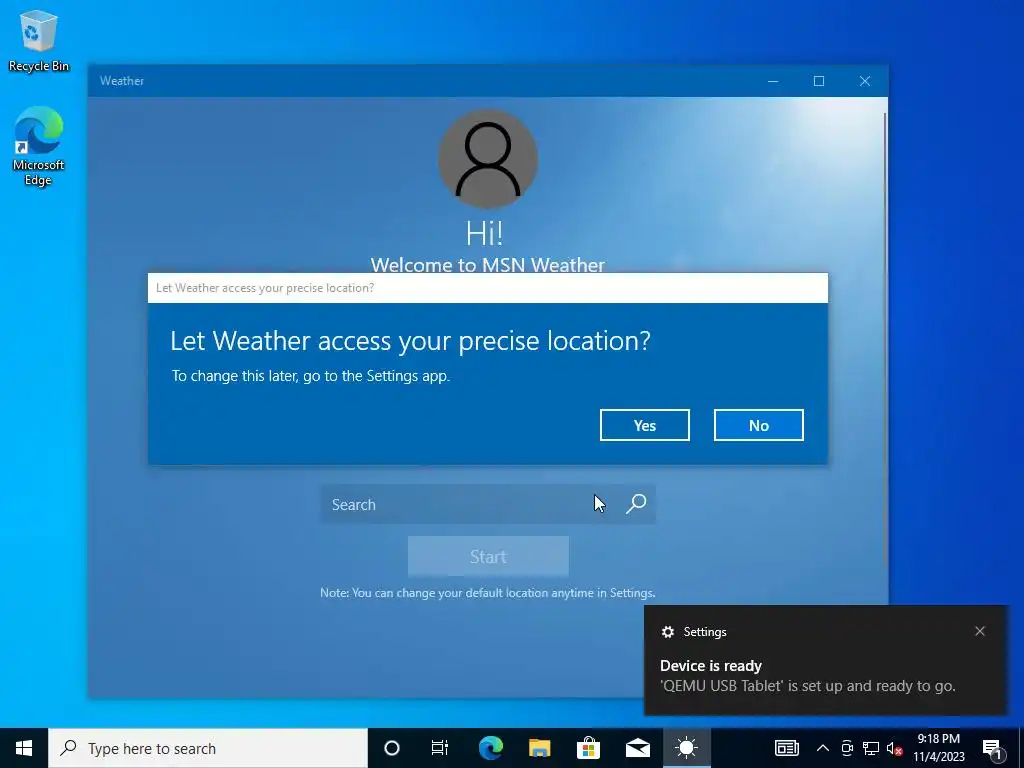Click the Meet Now tray icon
Screen dimensions: 1024x768
[x=847, y=748]
